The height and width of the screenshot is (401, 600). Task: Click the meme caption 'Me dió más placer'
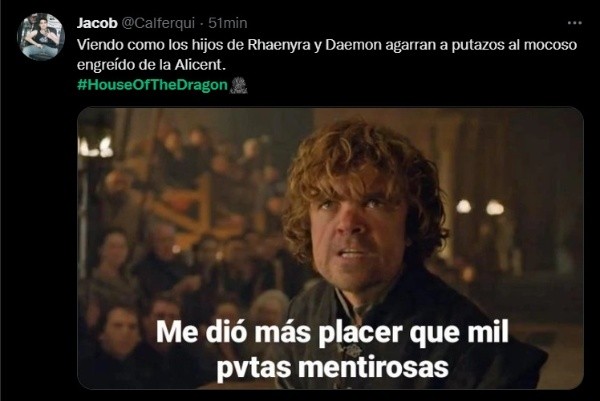pos(279,332)
